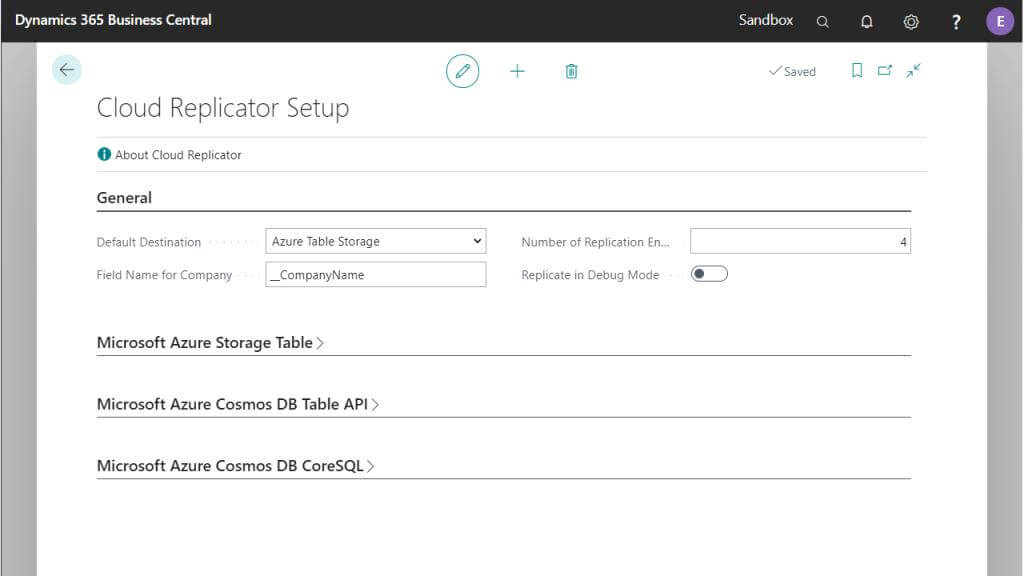
Task: Open help question mark
Action: (956, 22)
